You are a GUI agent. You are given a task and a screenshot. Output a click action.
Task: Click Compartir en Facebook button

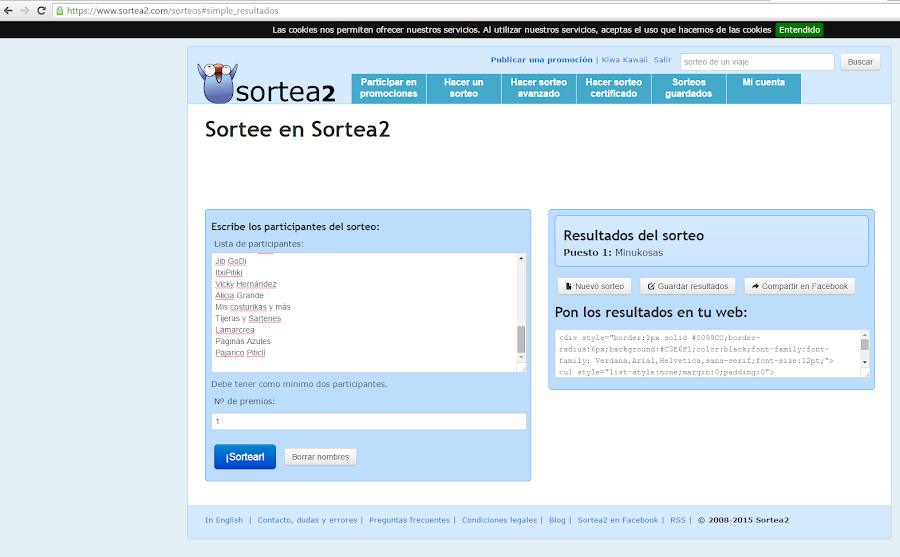(x=800, y=287)
